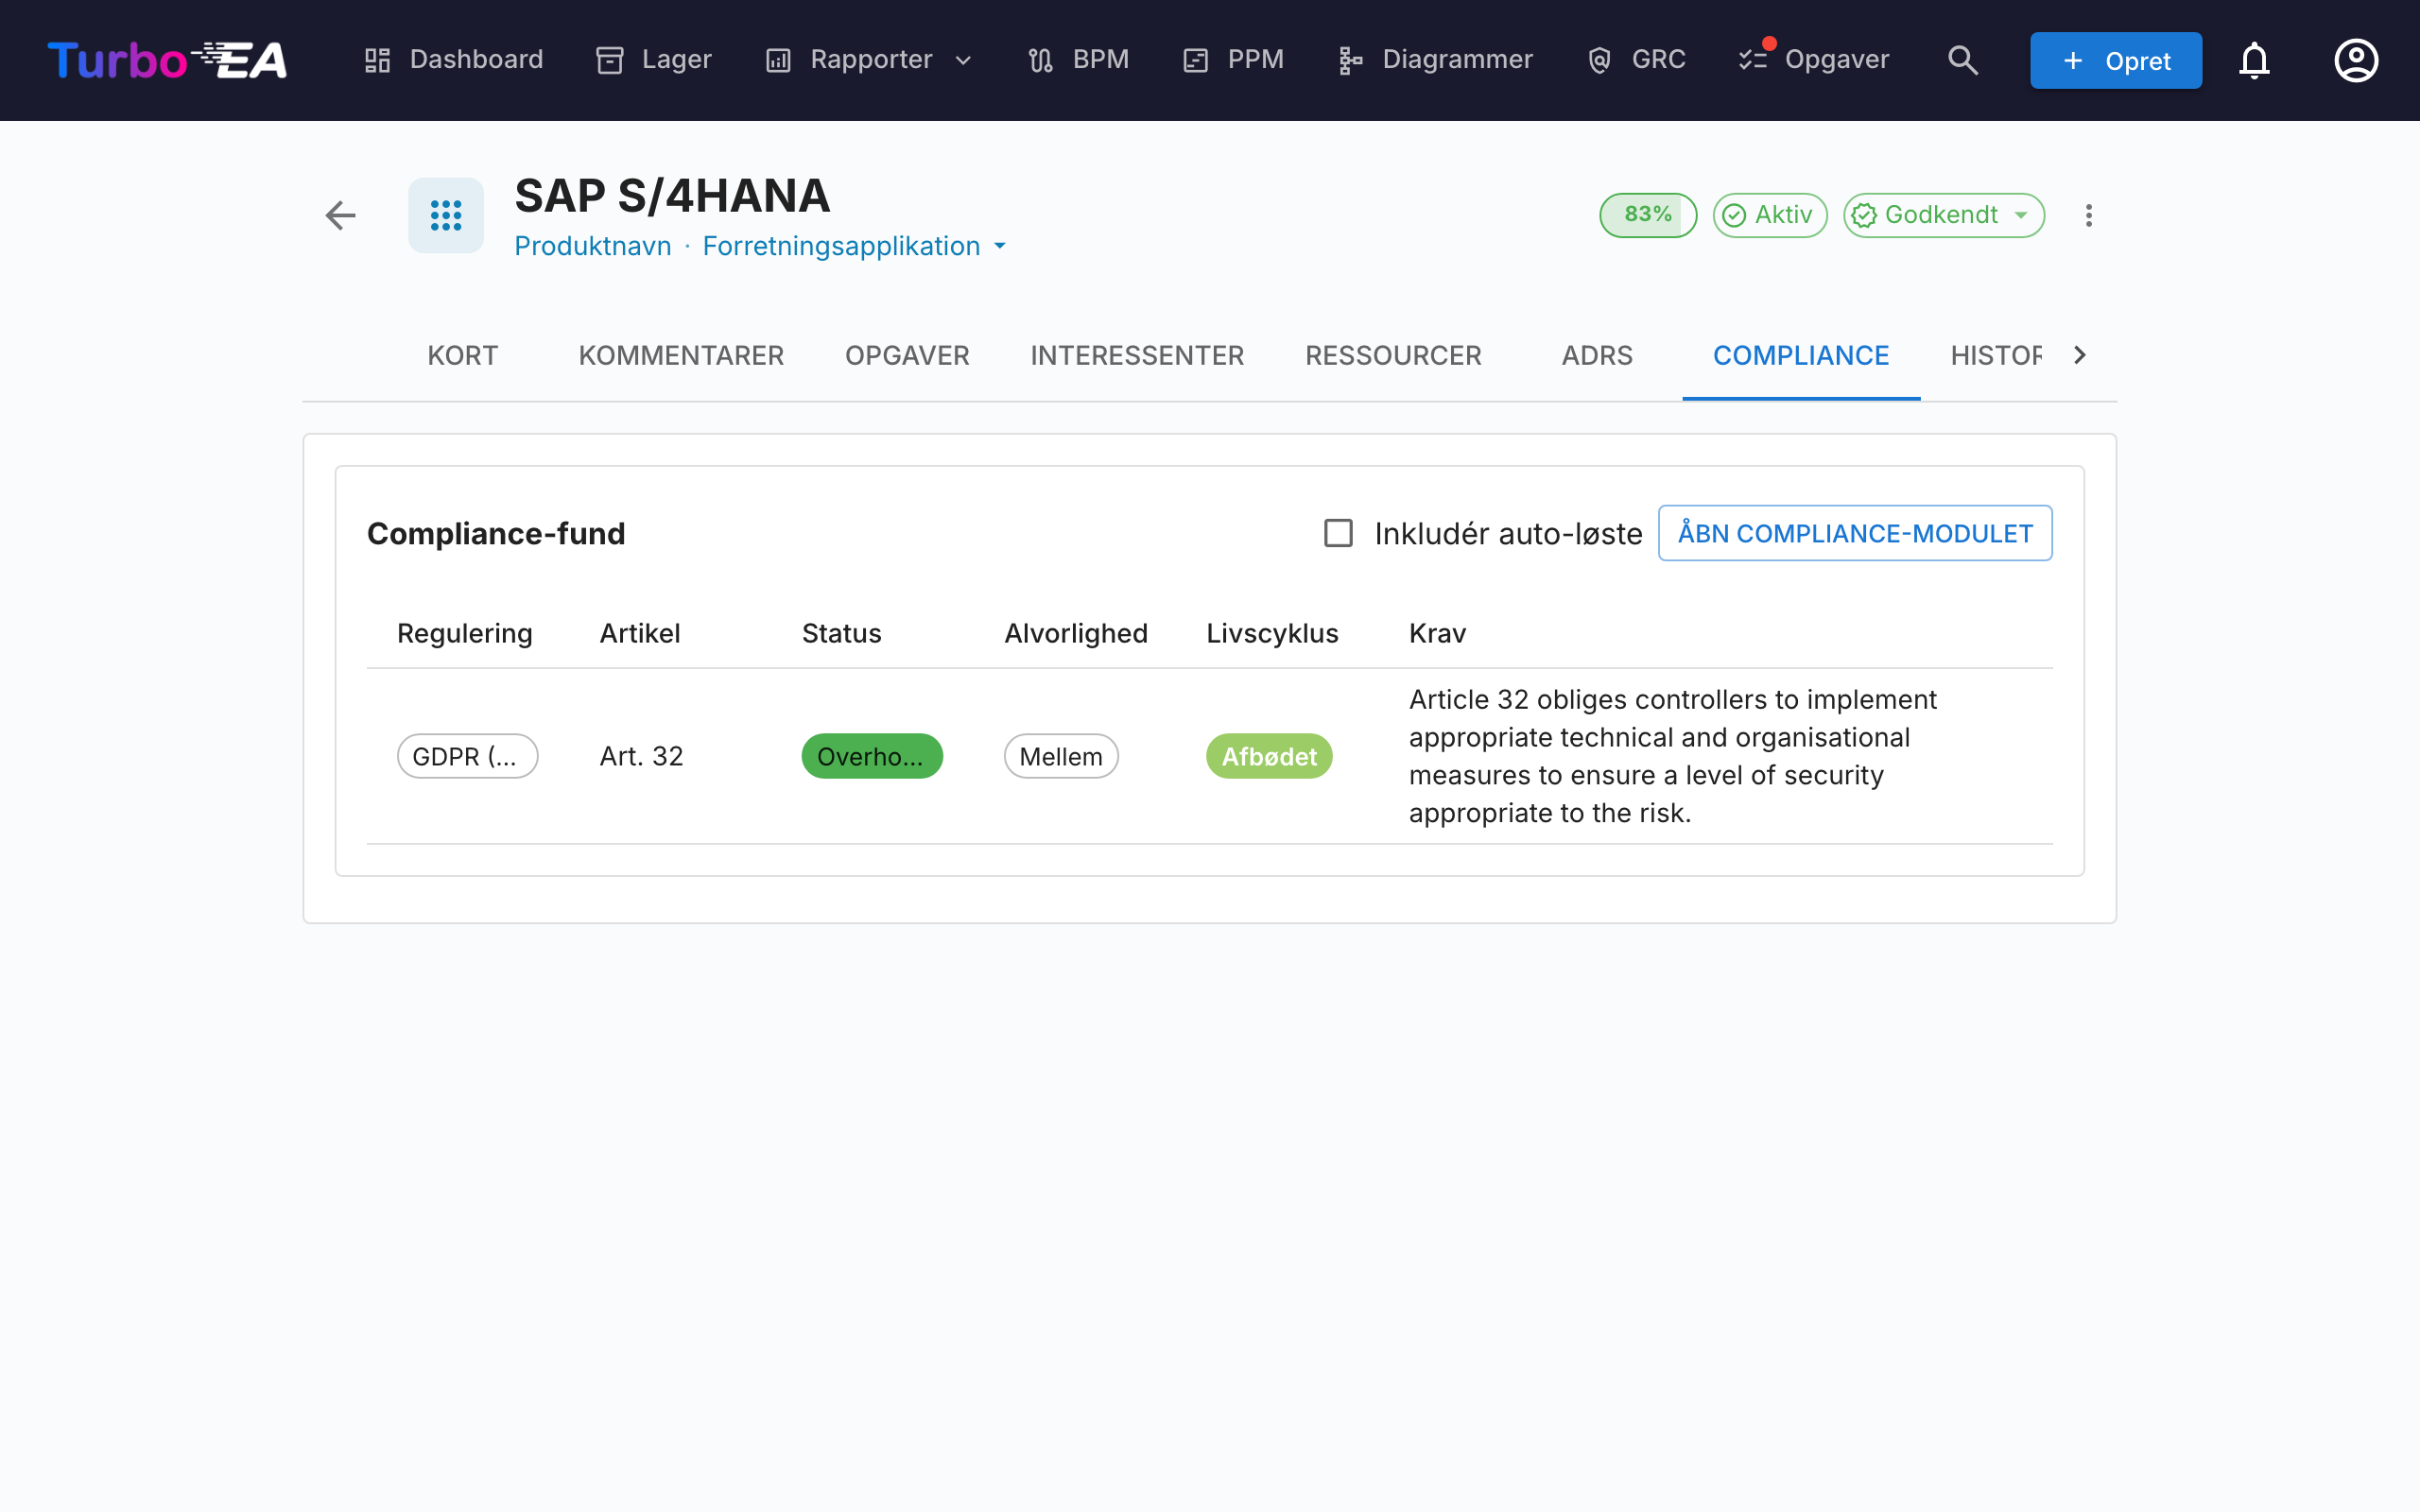The height and width of the screenshot is (1512, 2420).
Task: Click the Regulering column header
Action: (465, 633)
